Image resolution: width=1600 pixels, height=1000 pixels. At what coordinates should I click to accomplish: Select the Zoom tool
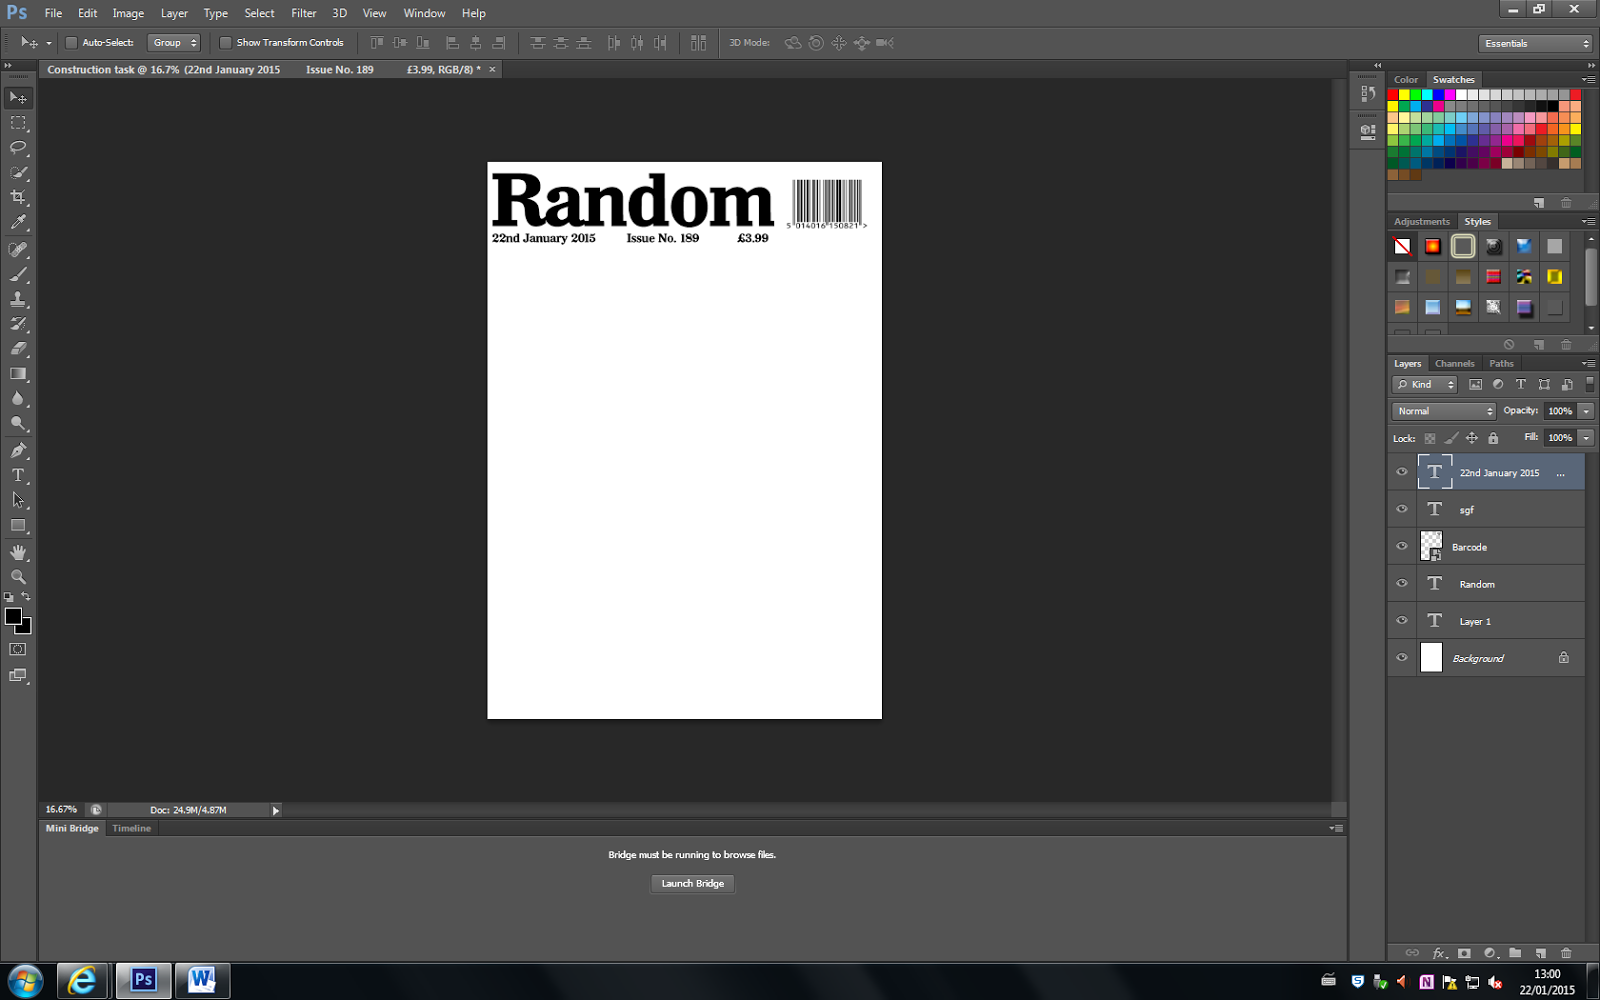coord(18,577)
